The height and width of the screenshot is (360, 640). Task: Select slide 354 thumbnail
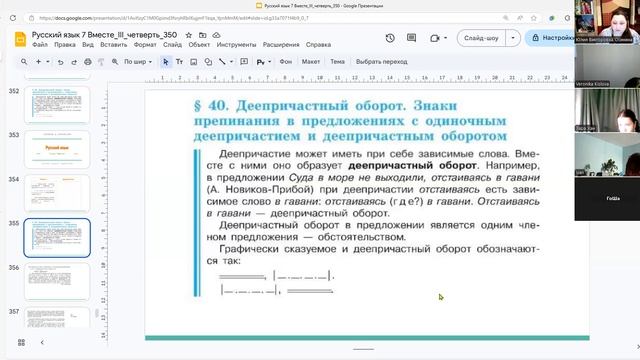[57, 193]
